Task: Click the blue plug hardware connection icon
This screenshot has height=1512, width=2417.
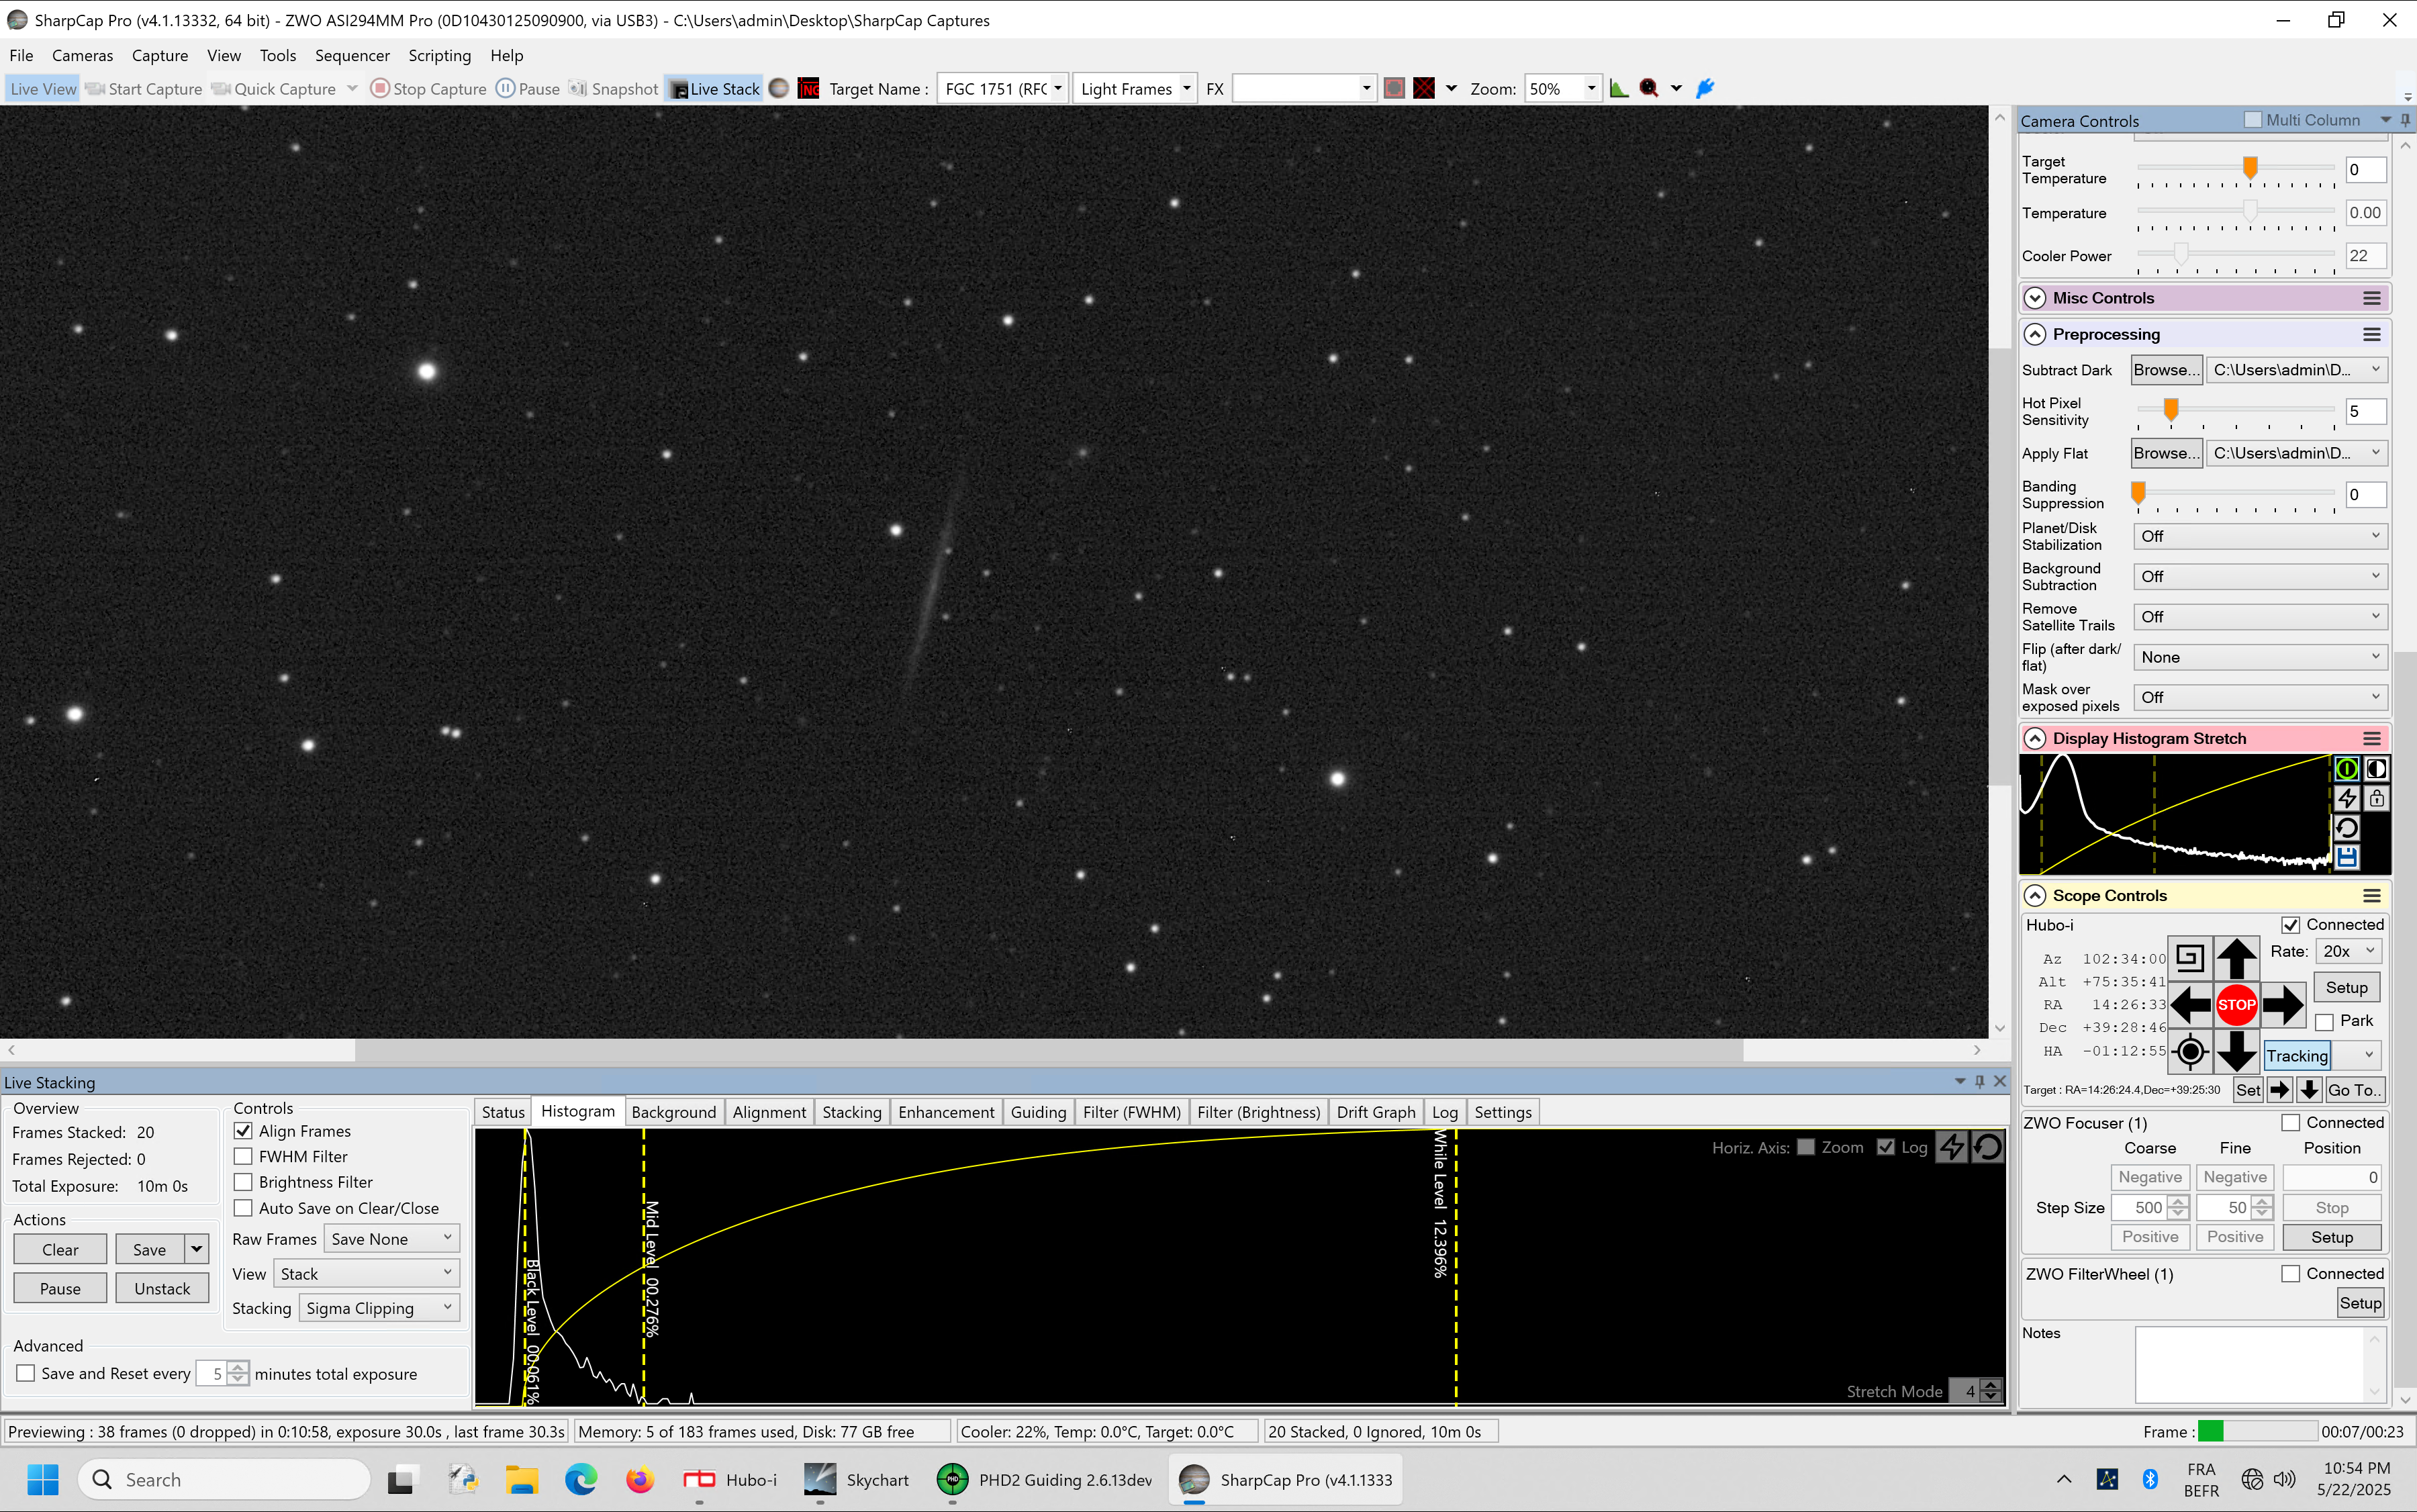Action: coord(1706,88)
